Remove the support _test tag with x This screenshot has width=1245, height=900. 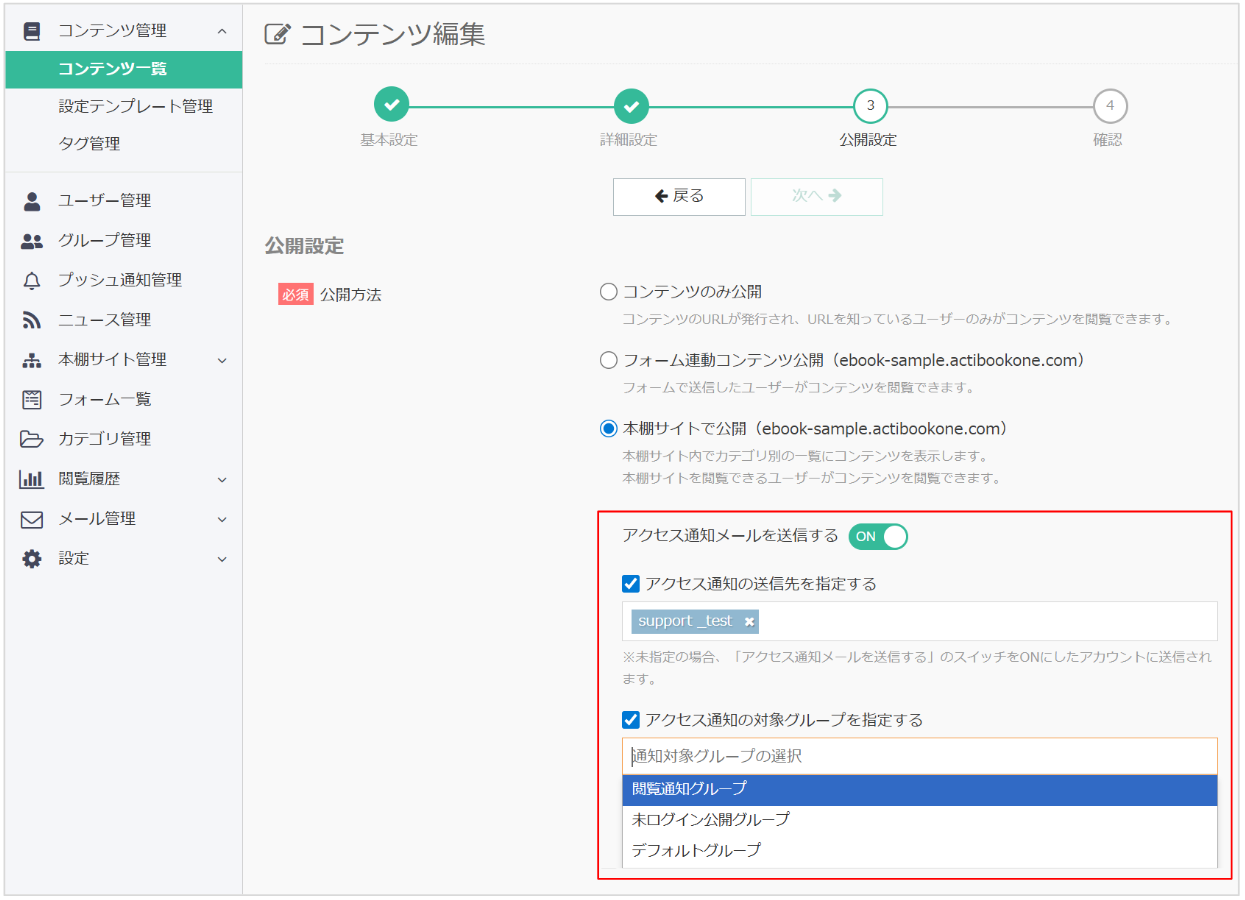749,622
